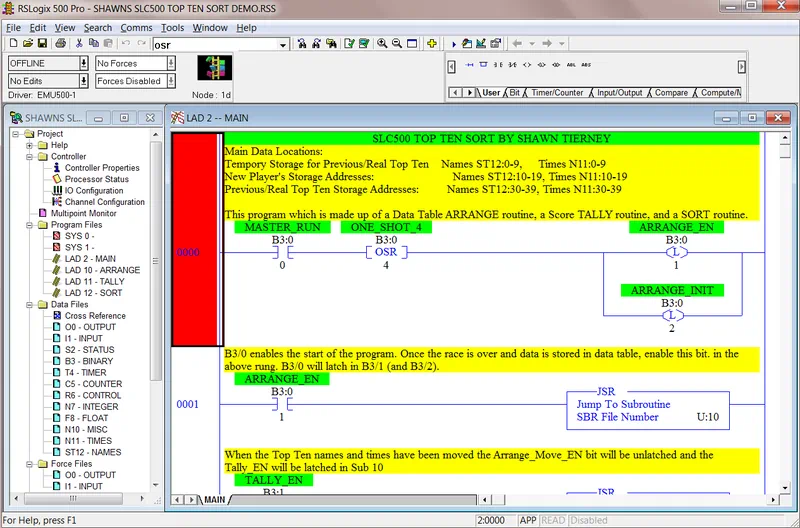
Task: Zoom in on the ladder view
Action: pyautogui.click(x=382, y=44)
